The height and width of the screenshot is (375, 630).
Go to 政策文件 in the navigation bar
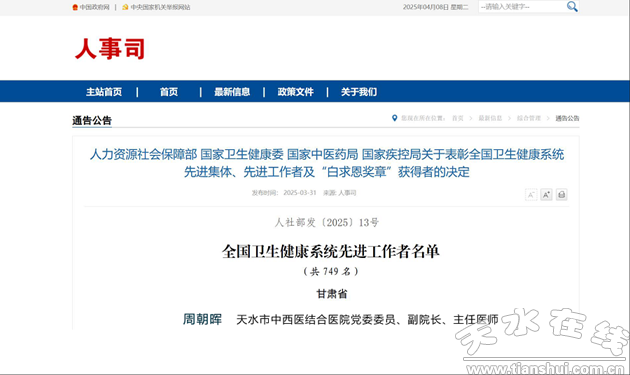coord(295,92)
